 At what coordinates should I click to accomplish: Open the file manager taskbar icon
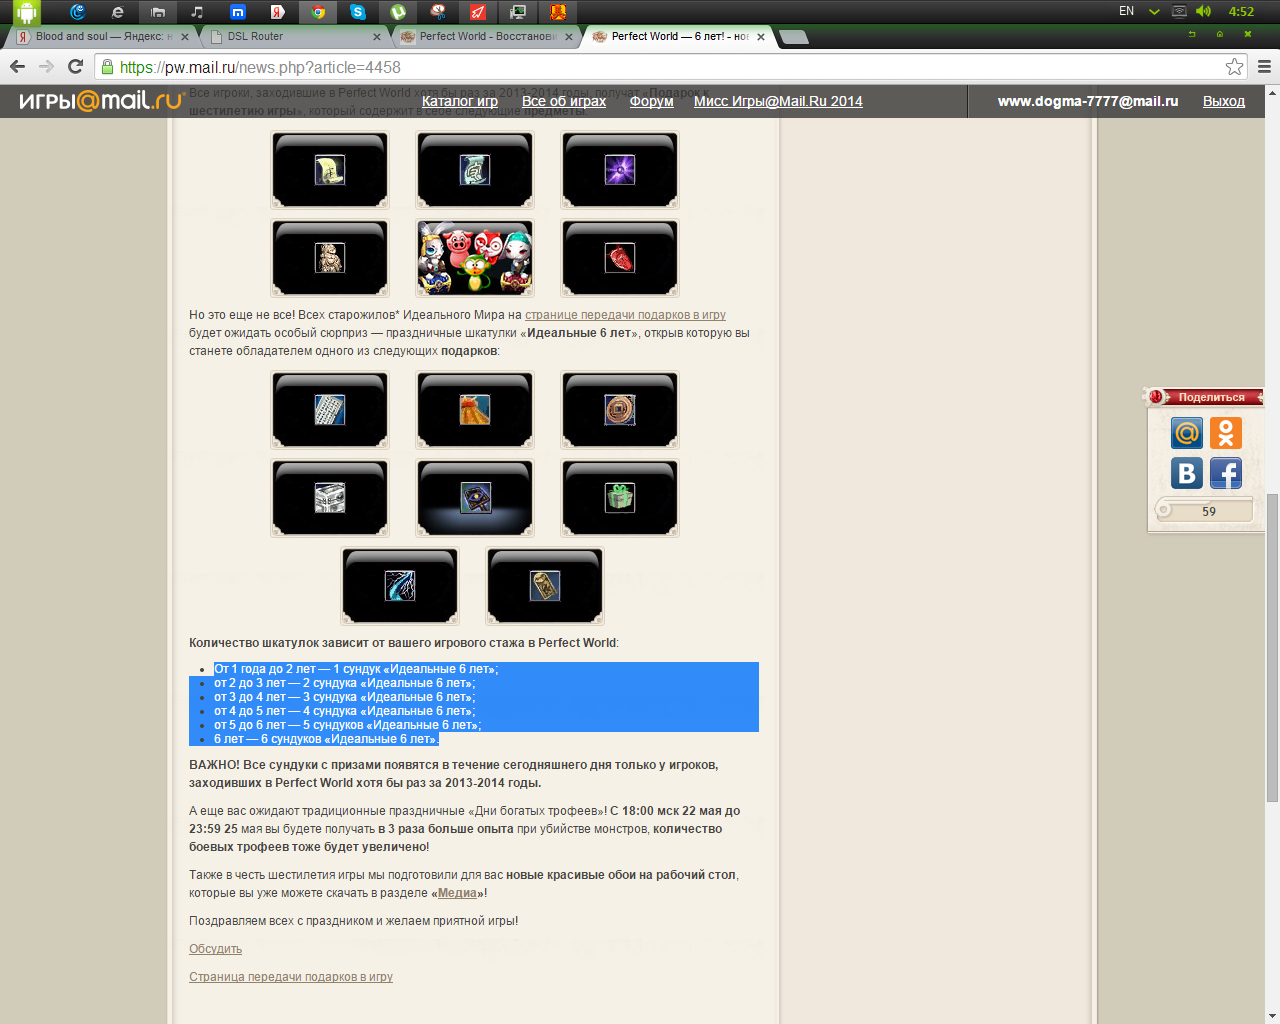[x=157, y=12]
